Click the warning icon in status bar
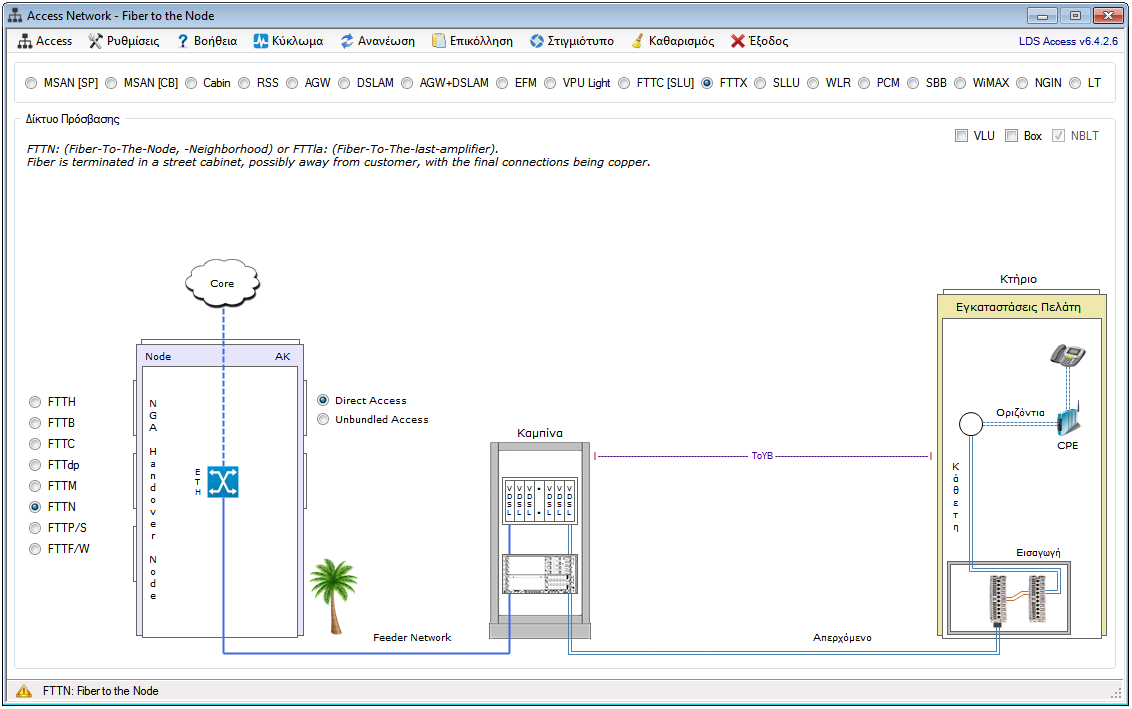This screenshot has height=709, width=1132. point(24,691)
